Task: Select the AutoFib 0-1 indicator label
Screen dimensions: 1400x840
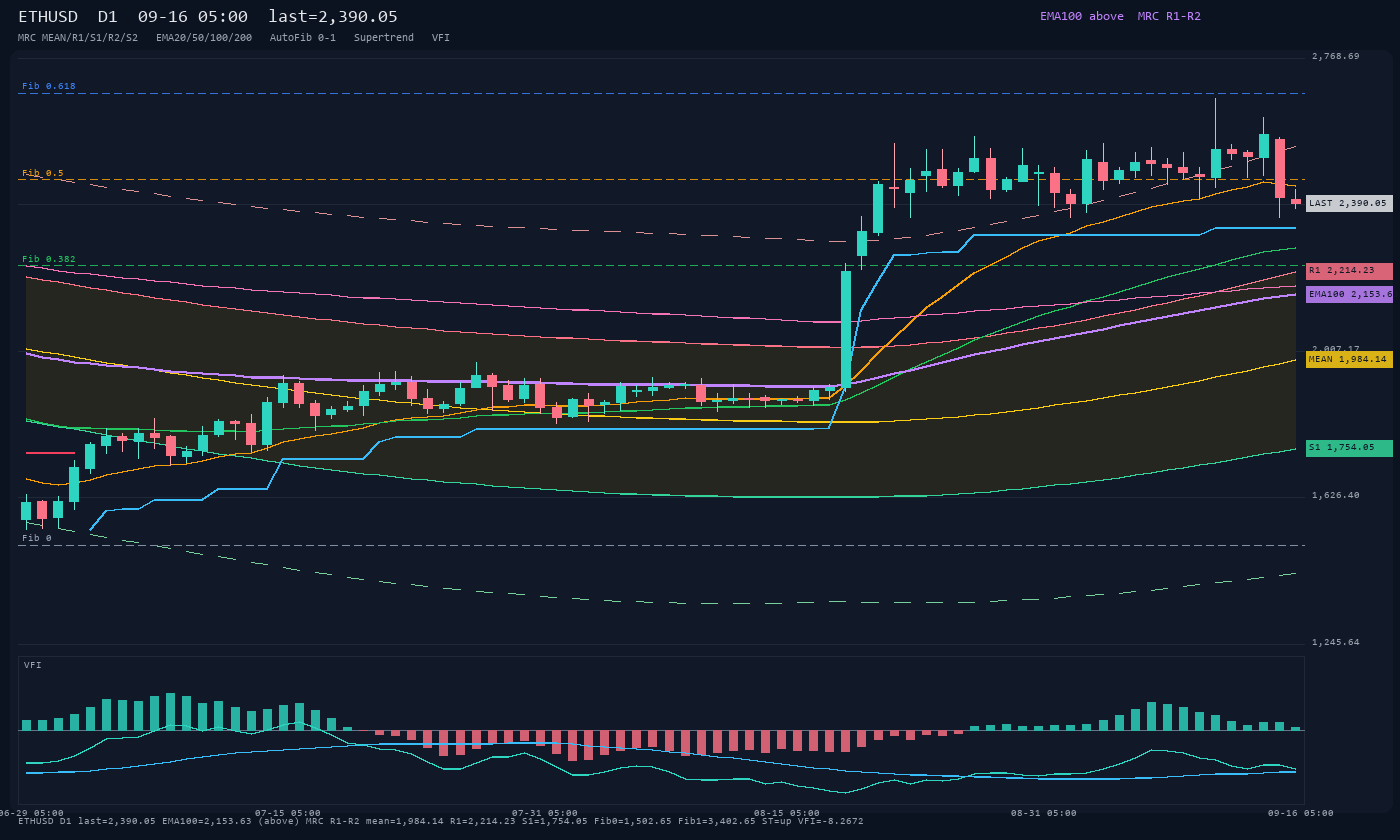Action: pyautogui.click(x=303, y=37)
